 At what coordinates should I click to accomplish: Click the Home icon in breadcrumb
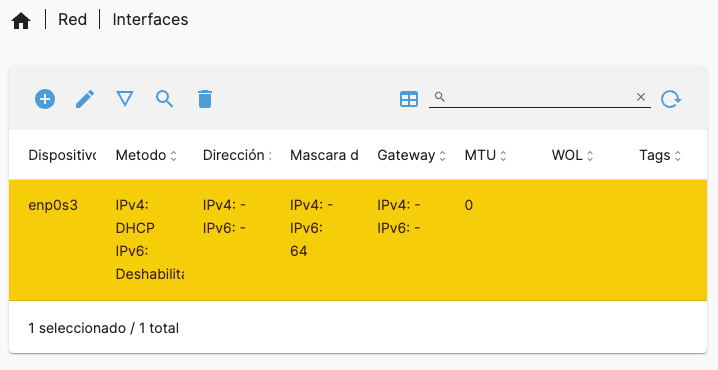(x=21, y=21)
